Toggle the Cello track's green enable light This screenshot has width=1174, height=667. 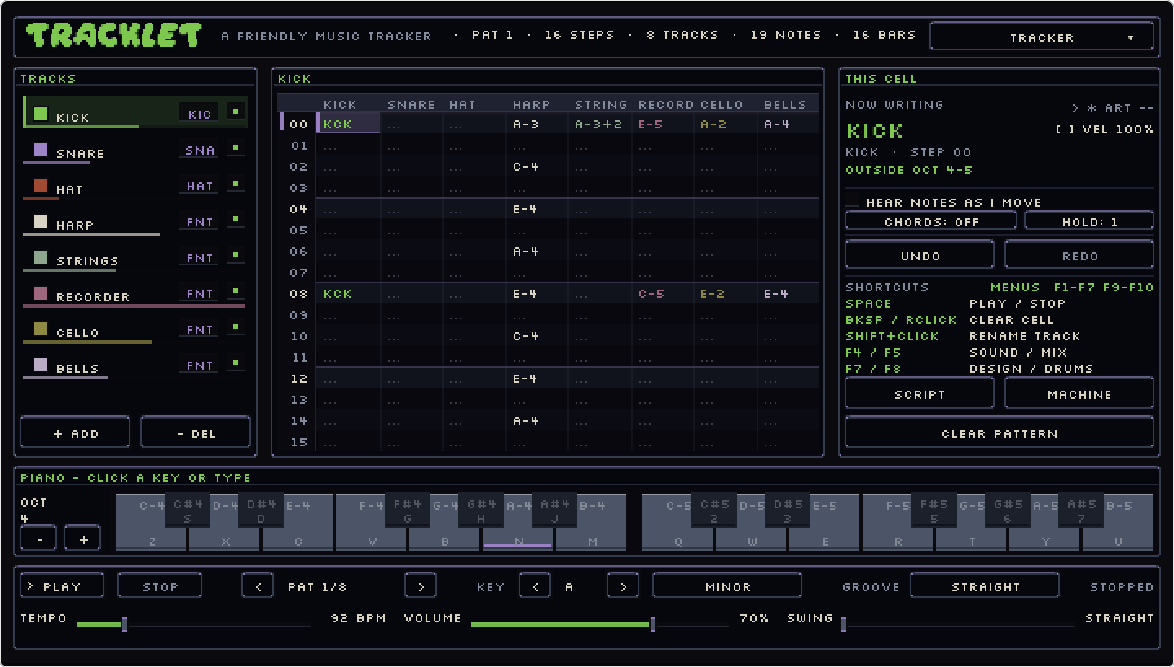[x=235, y=328]
